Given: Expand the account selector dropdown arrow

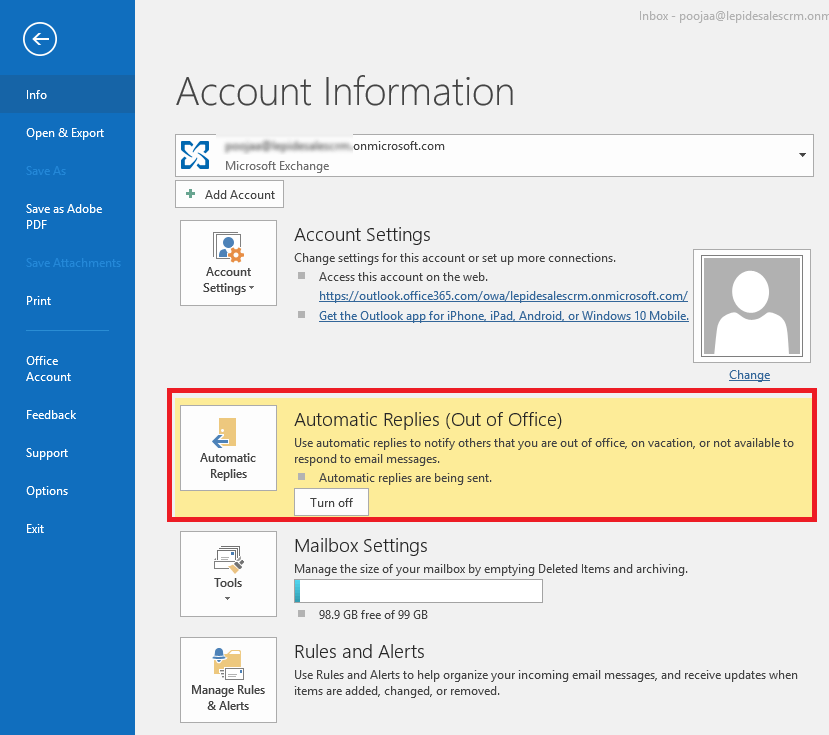Looking at the screenshot, I should pos(802,155).
